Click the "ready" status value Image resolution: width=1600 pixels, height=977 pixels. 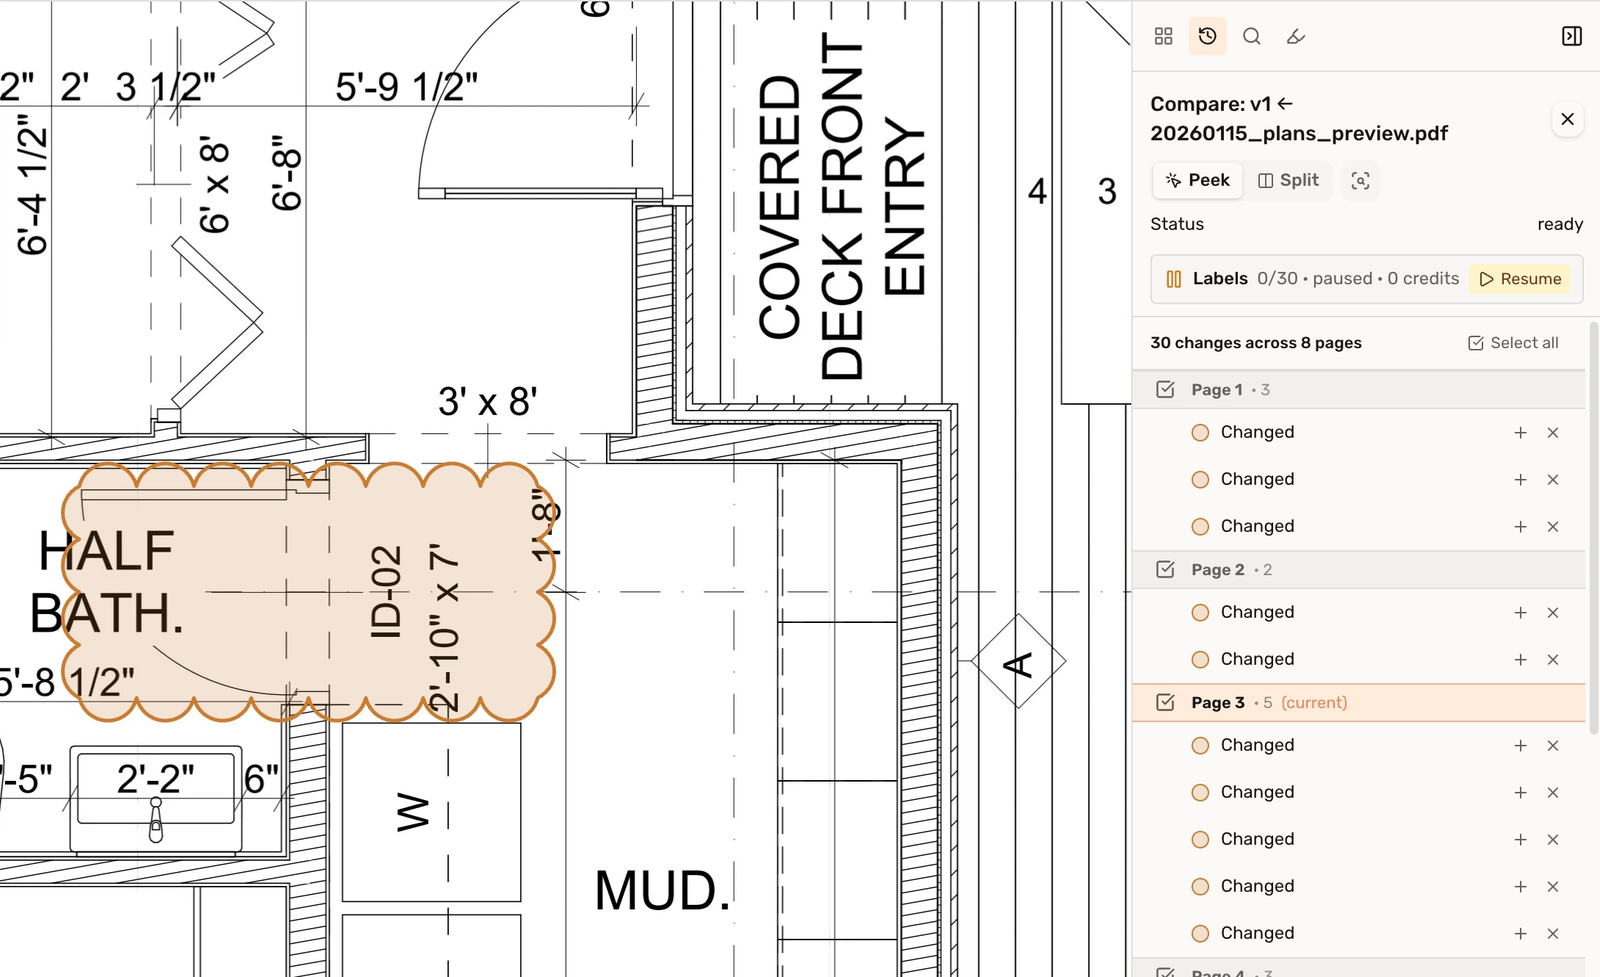point(1560,224)
